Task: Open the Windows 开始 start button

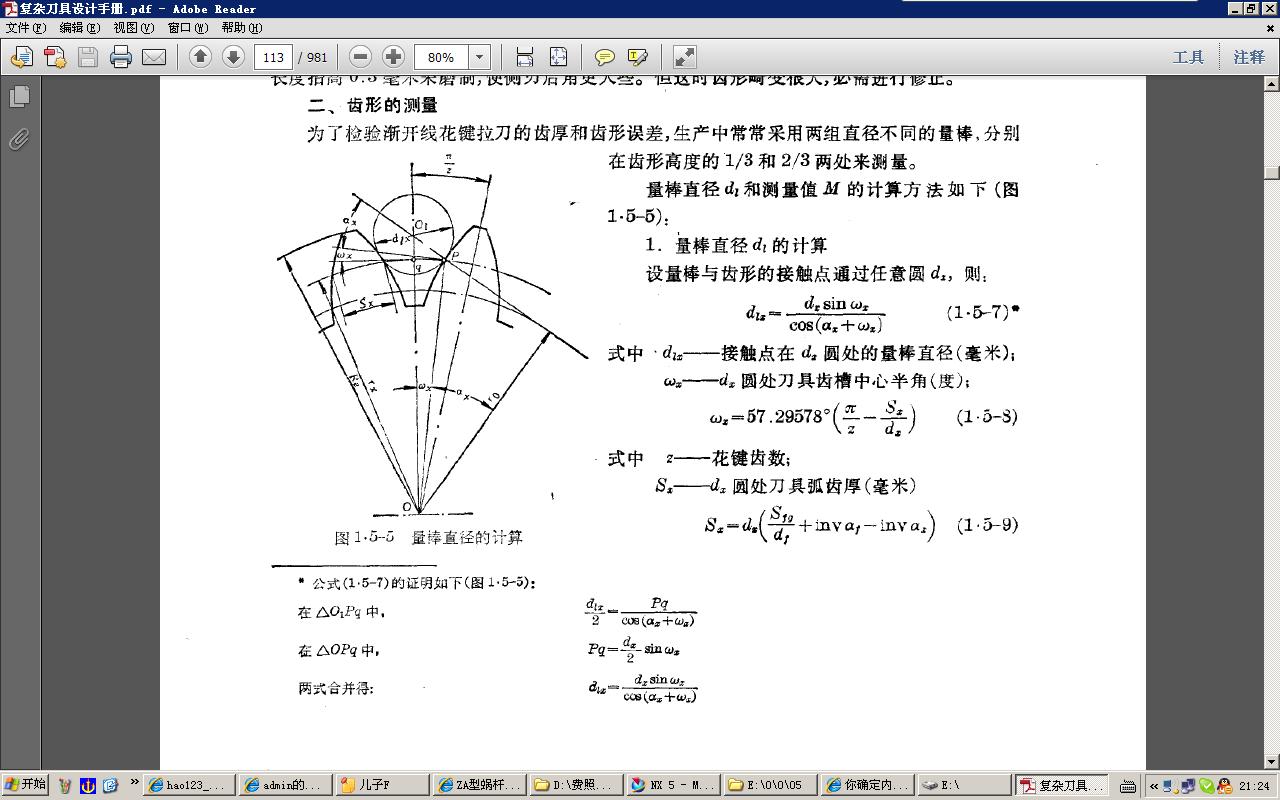Action: tap(25, 785)
